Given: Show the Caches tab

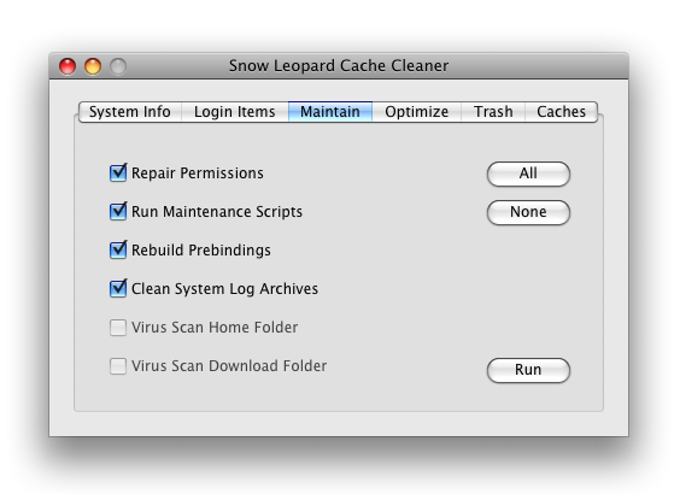Looking at the screenshot, I should pos(561,112).
